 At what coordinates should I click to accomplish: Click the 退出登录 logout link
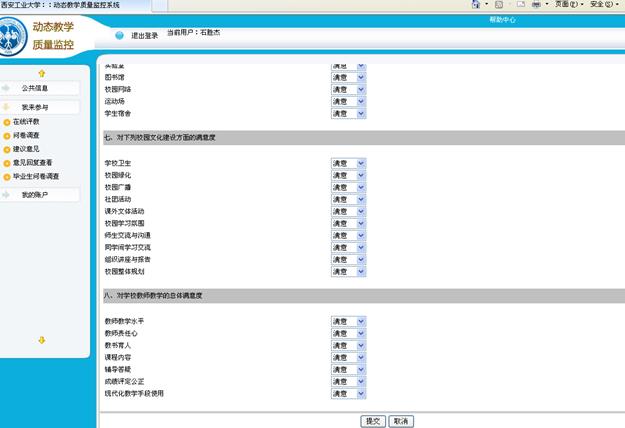coord(145,35)
